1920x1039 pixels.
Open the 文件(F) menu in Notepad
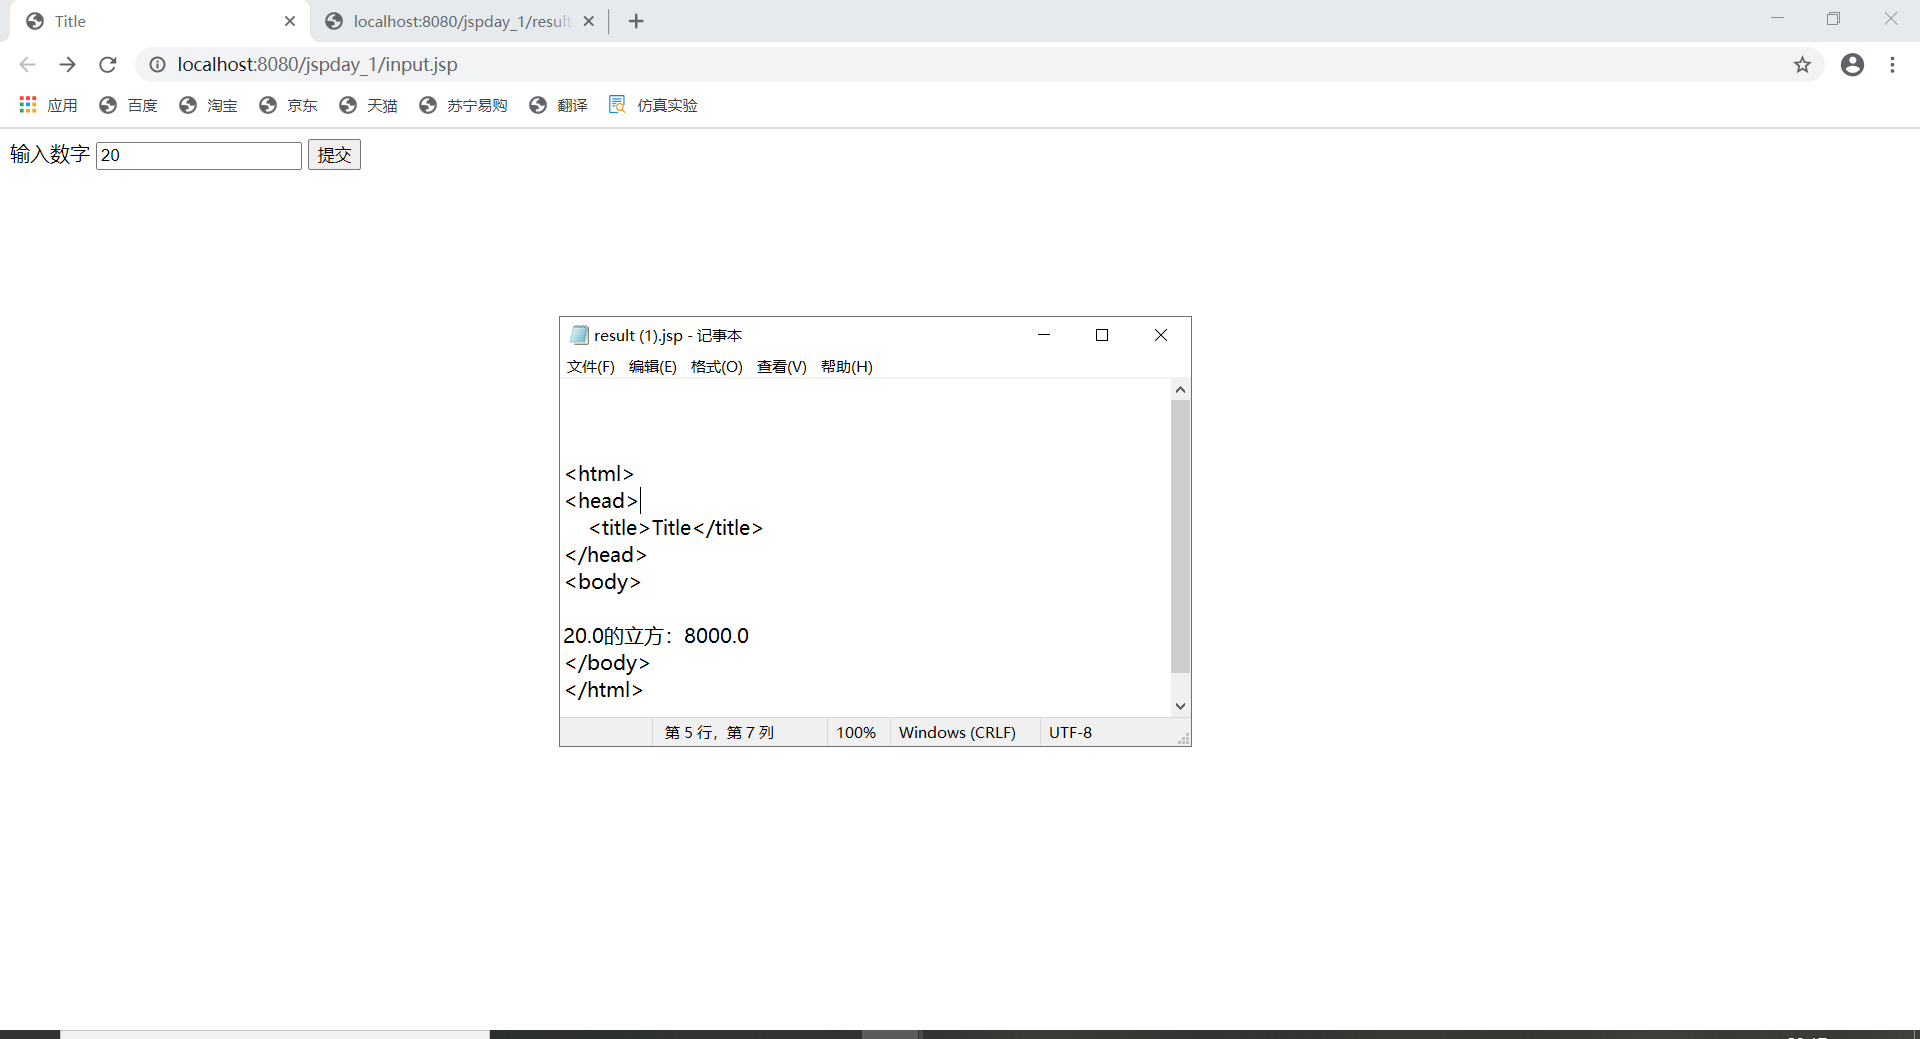coord(590,366)
